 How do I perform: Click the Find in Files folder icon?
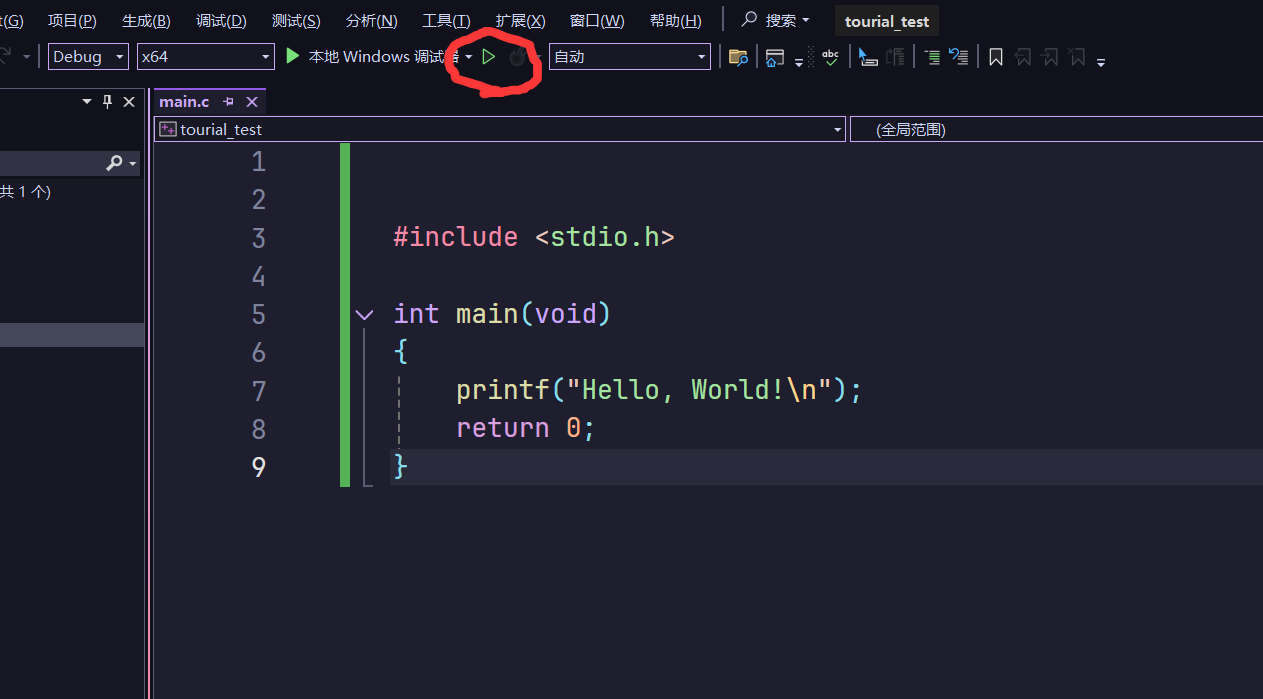pyautogui.click(x=738, y=57)
